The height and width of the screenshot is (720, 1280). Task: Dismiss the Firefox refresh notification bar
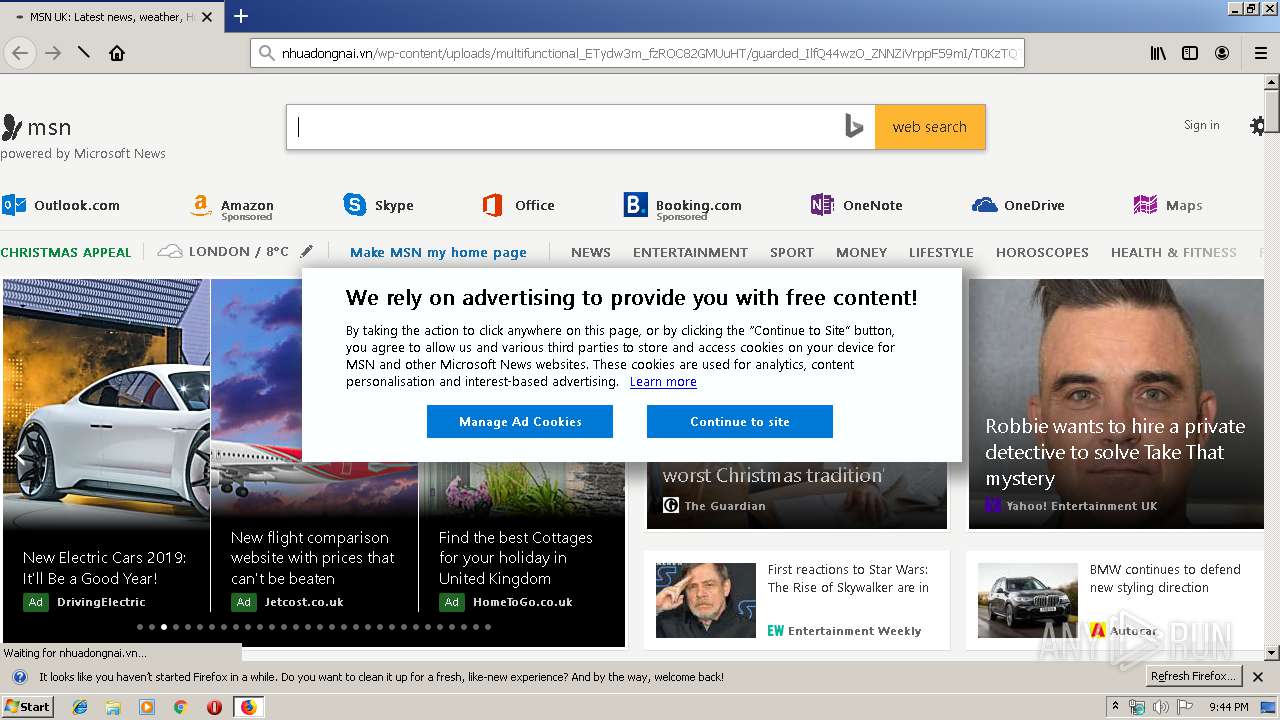1258,677
